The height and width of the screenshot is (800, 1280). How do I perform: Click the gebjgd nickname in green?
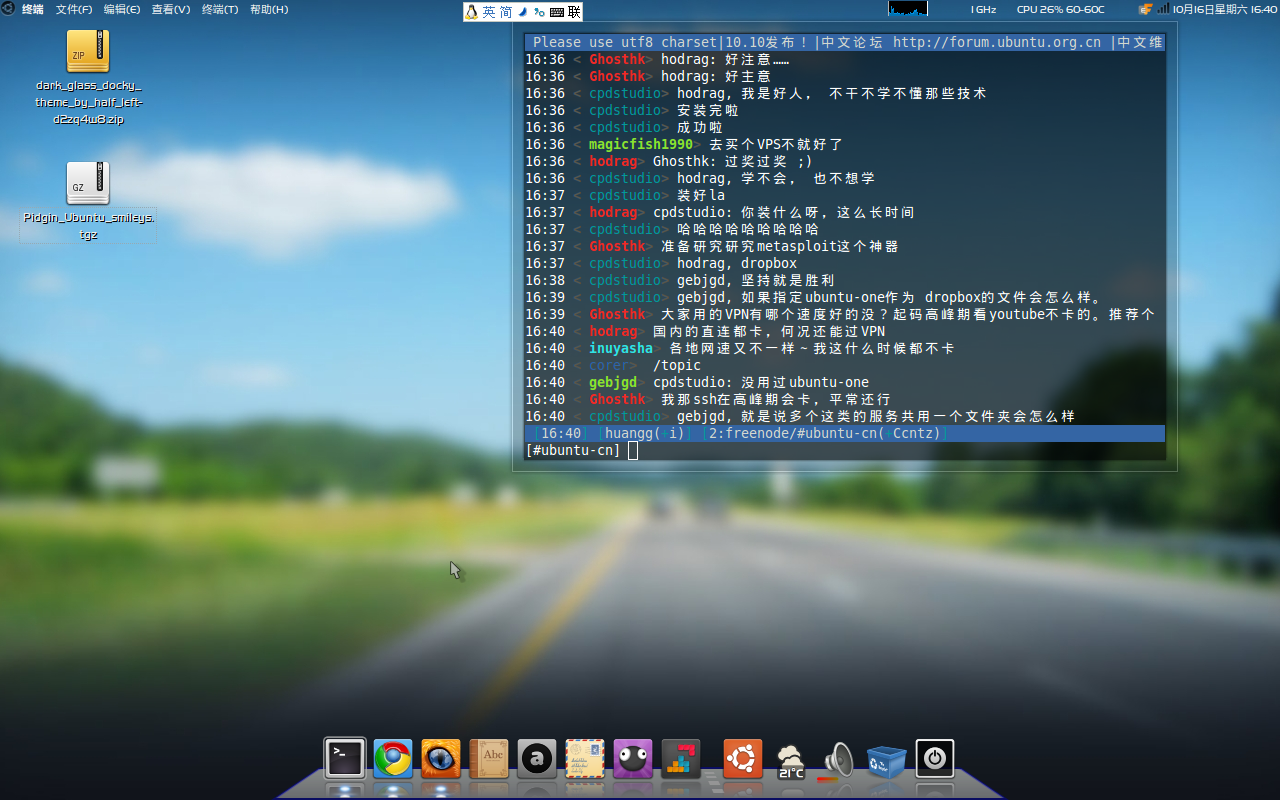click(612, 382)
